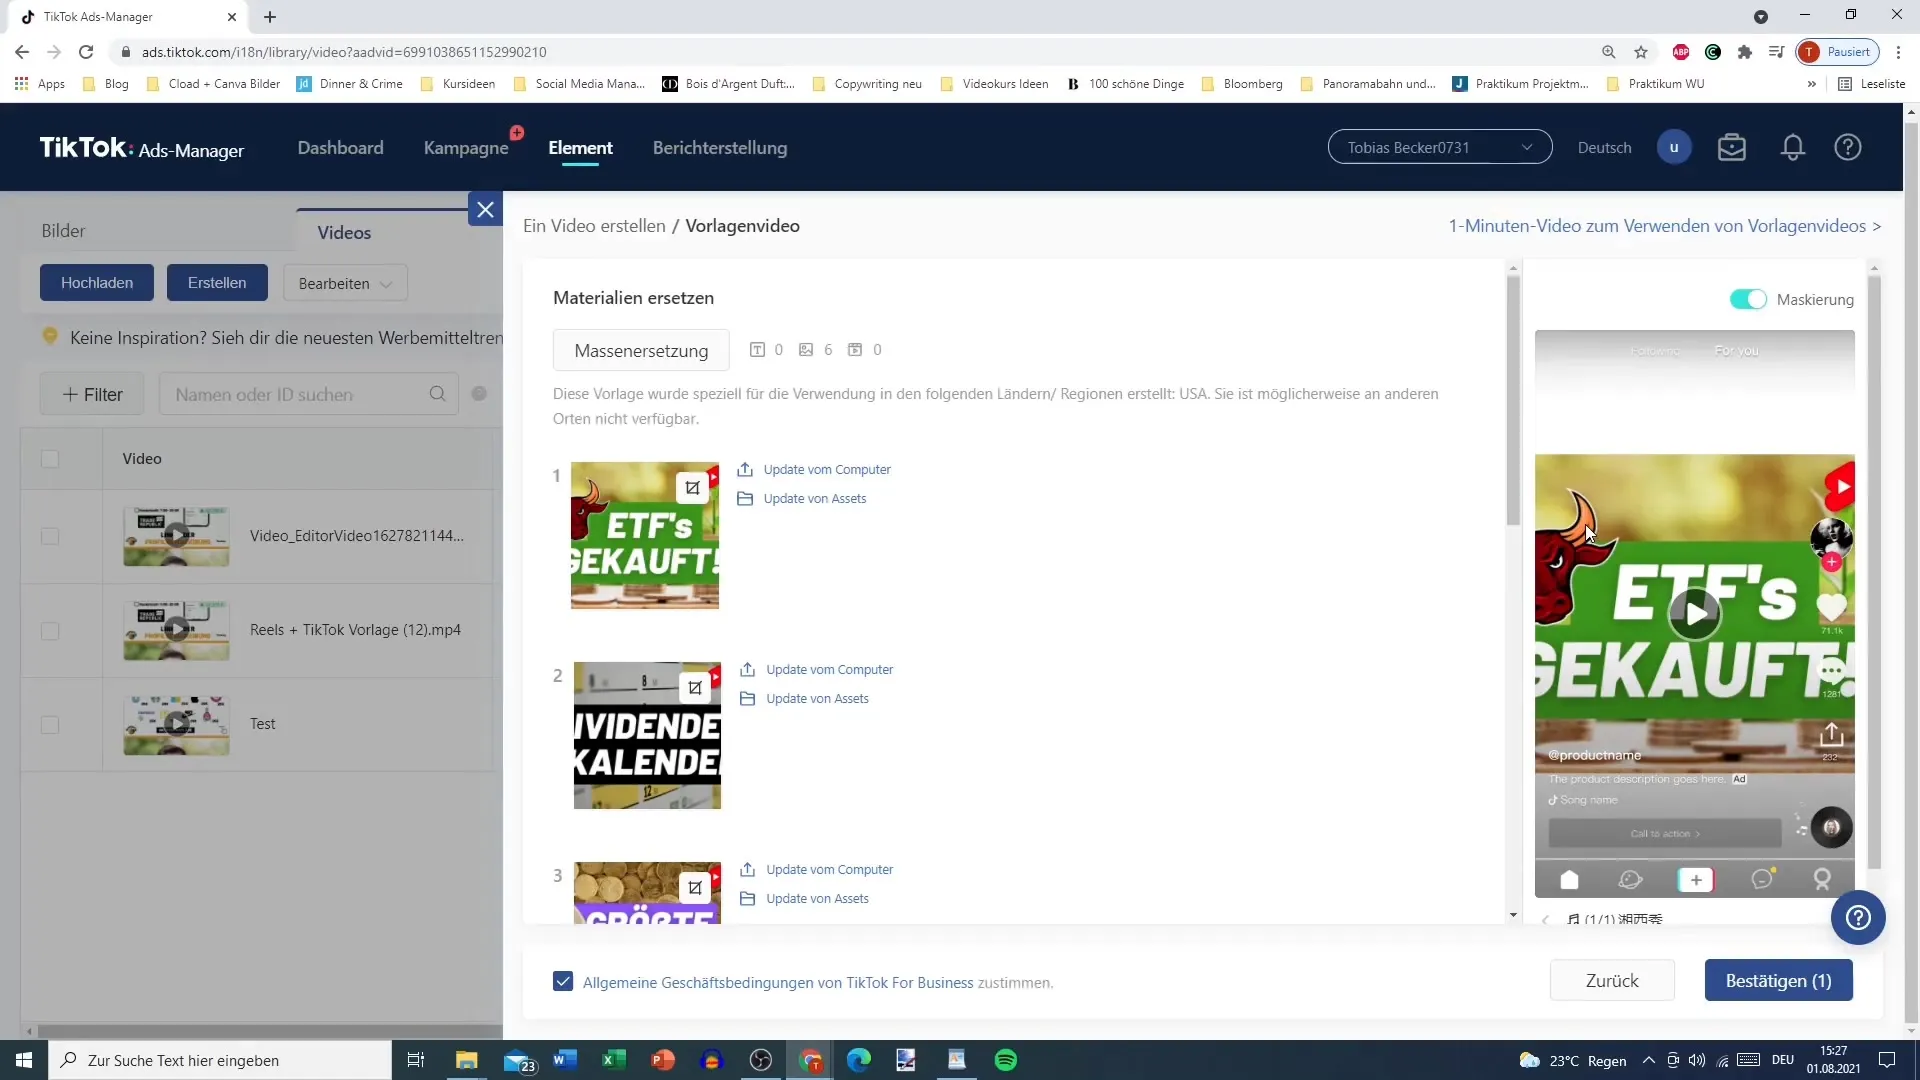The height and width of the screenshot is (1080, 1920).
Task: Bookmark this page with star icon
Action: tap(1641, 52)
